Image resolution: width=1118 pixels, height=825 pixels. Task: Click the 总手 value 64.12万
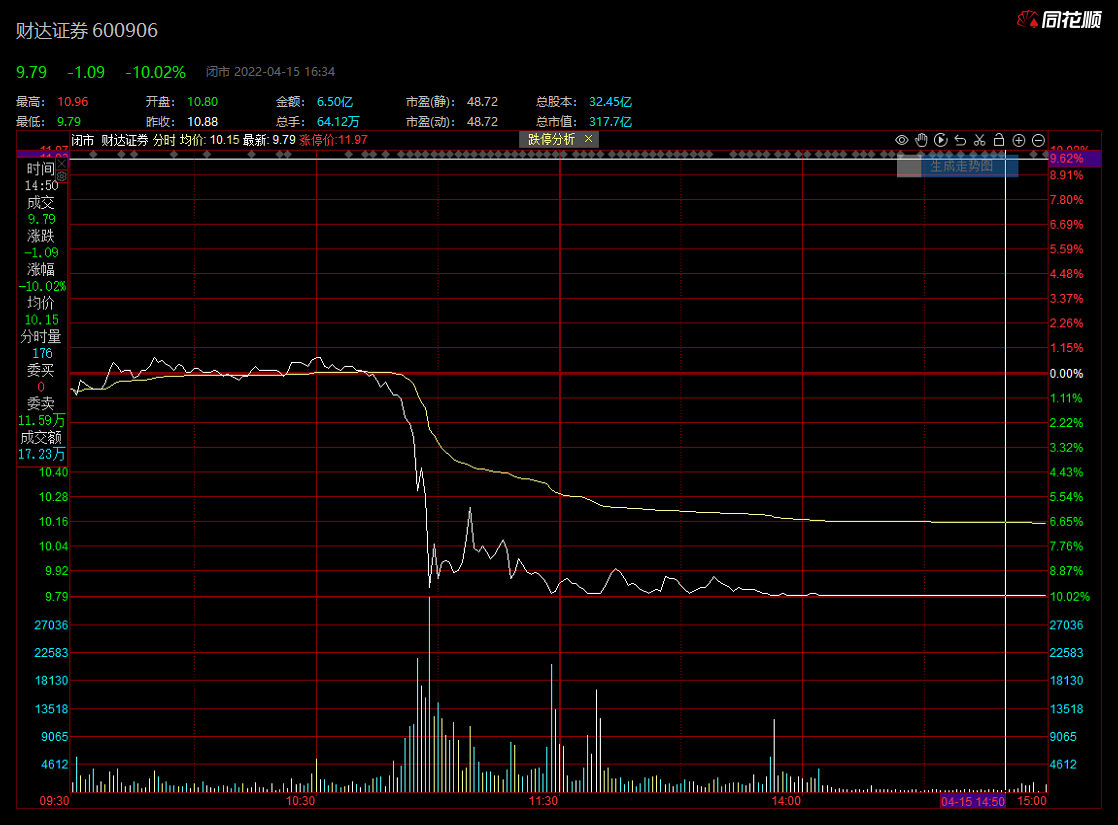tap(338, 122)
